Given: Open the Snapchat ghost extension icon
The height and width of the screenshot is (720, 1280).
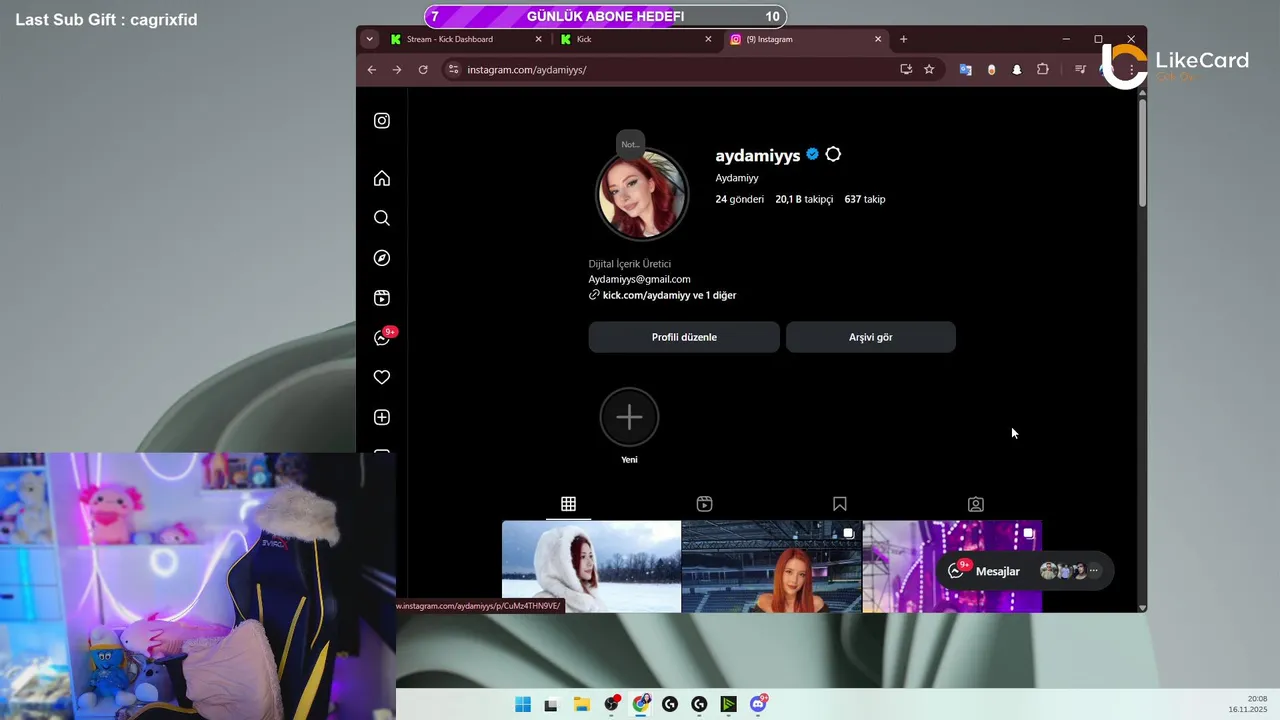Looking at the screenshot, I should (x=1017, y=70).
